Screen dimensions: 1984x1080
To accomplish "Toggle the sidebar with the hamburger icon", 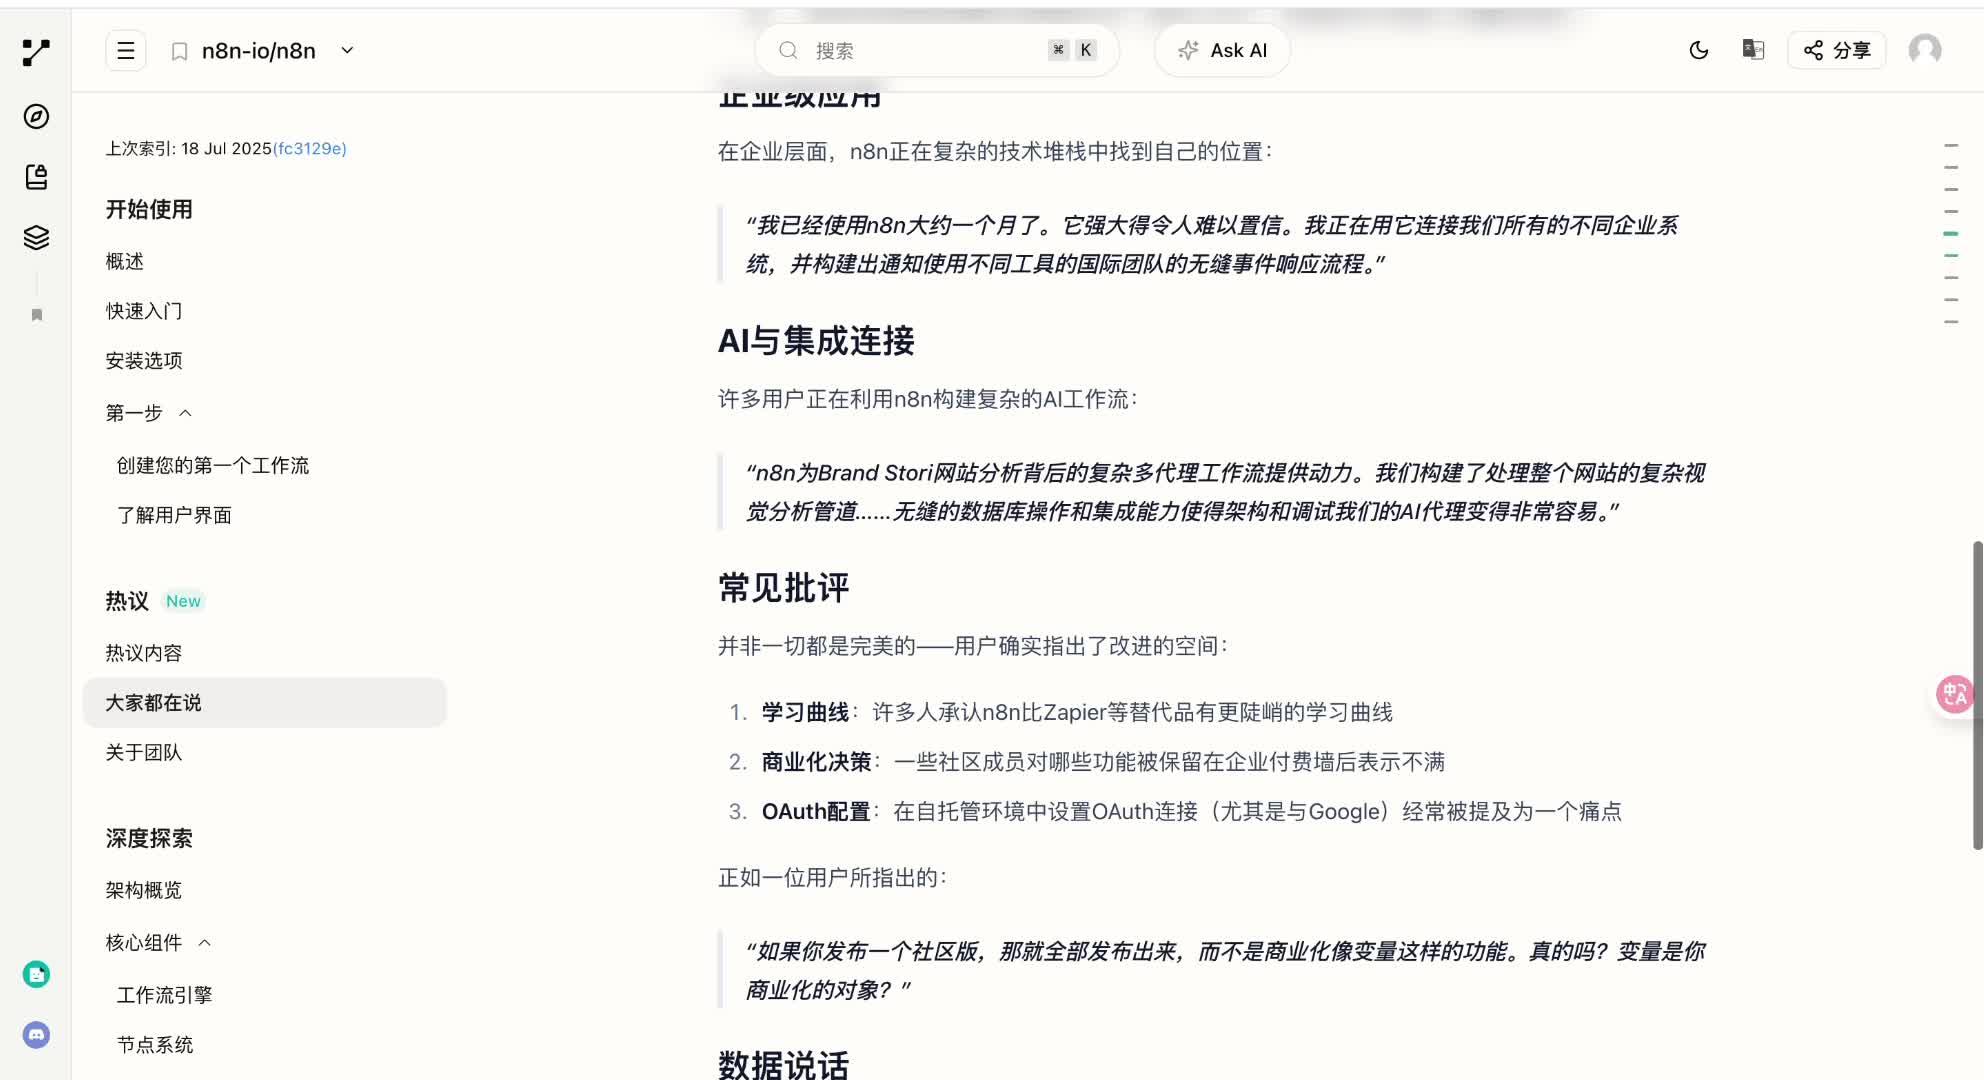I will click(125, 50).
